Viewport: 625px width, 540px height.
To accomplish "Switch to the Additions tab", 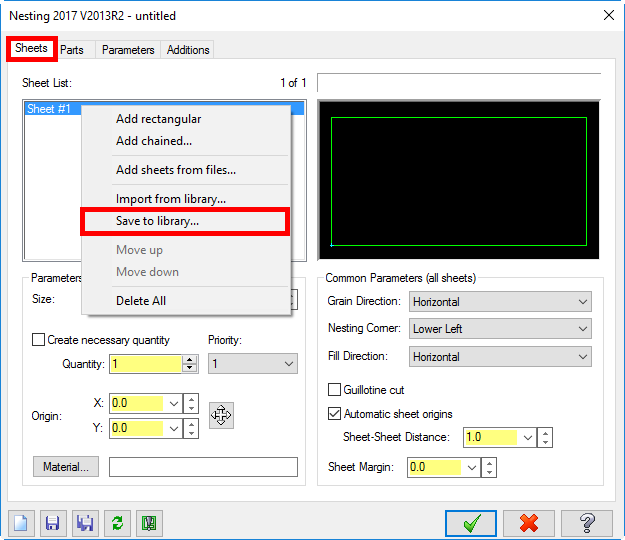I will pos(188,50).
